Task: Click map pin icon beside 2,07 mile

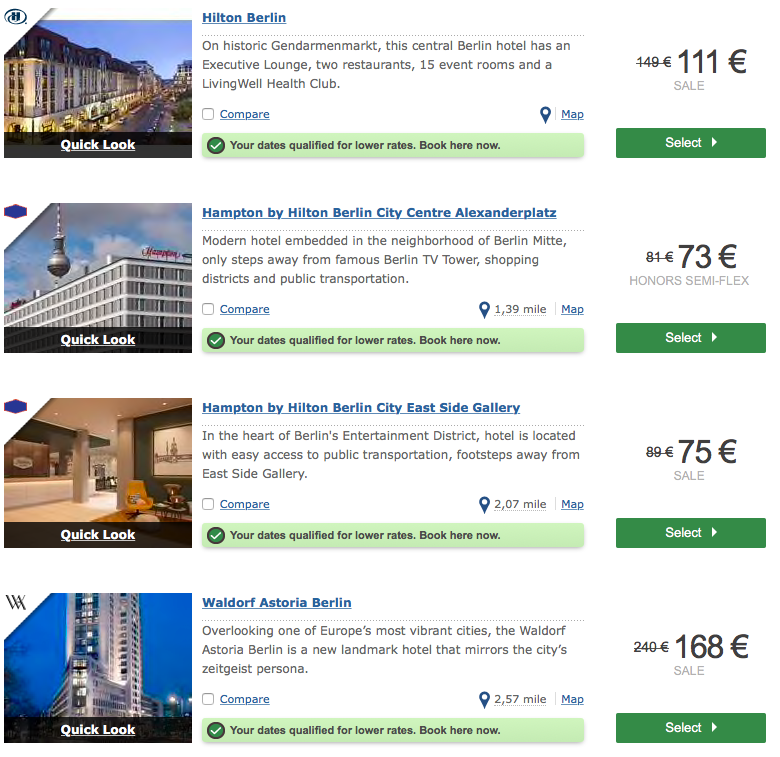Action: [x=484, y=505]
